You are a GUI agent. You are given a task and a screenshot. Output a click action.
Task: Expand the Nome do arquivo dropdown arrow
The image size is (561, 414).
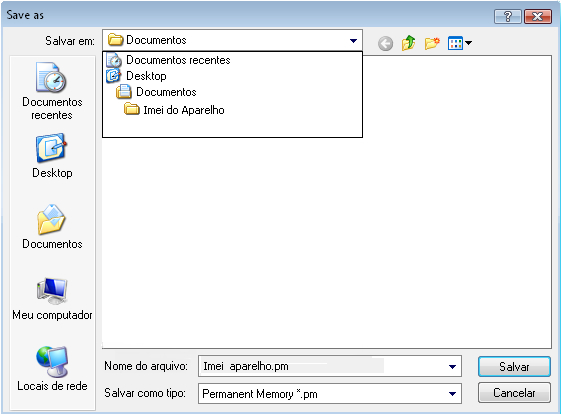pos(452,367)
